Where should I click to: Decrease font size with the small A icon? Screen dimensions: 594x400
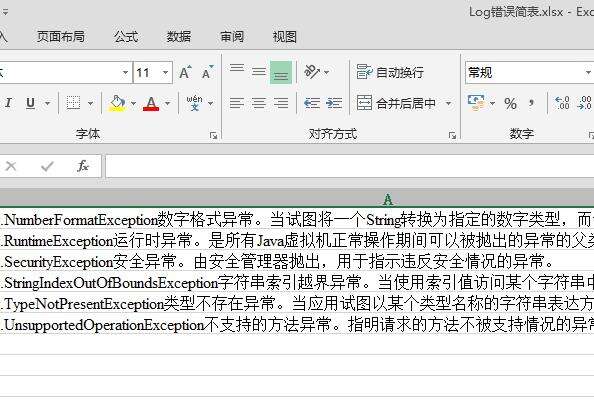(x=207, y=72)
